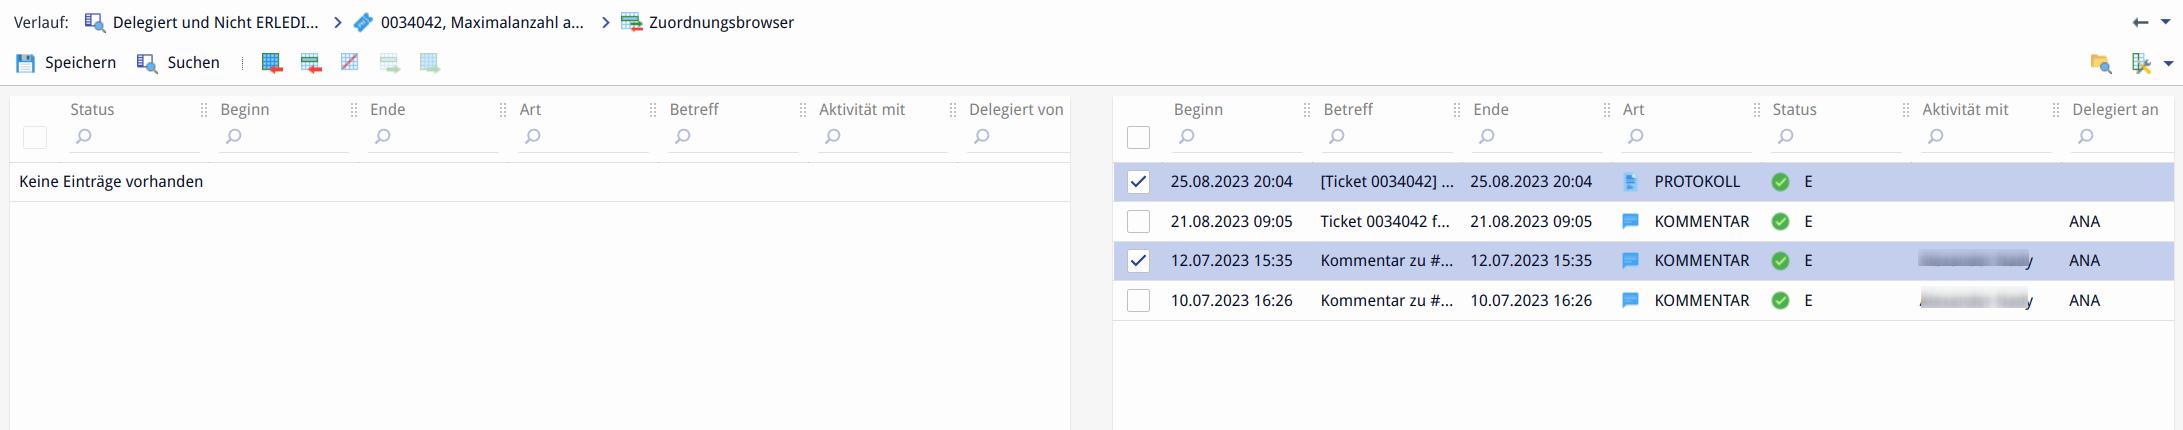
Task: Click the grid icon with red diagonal slash
Action: tap(349, 63)
